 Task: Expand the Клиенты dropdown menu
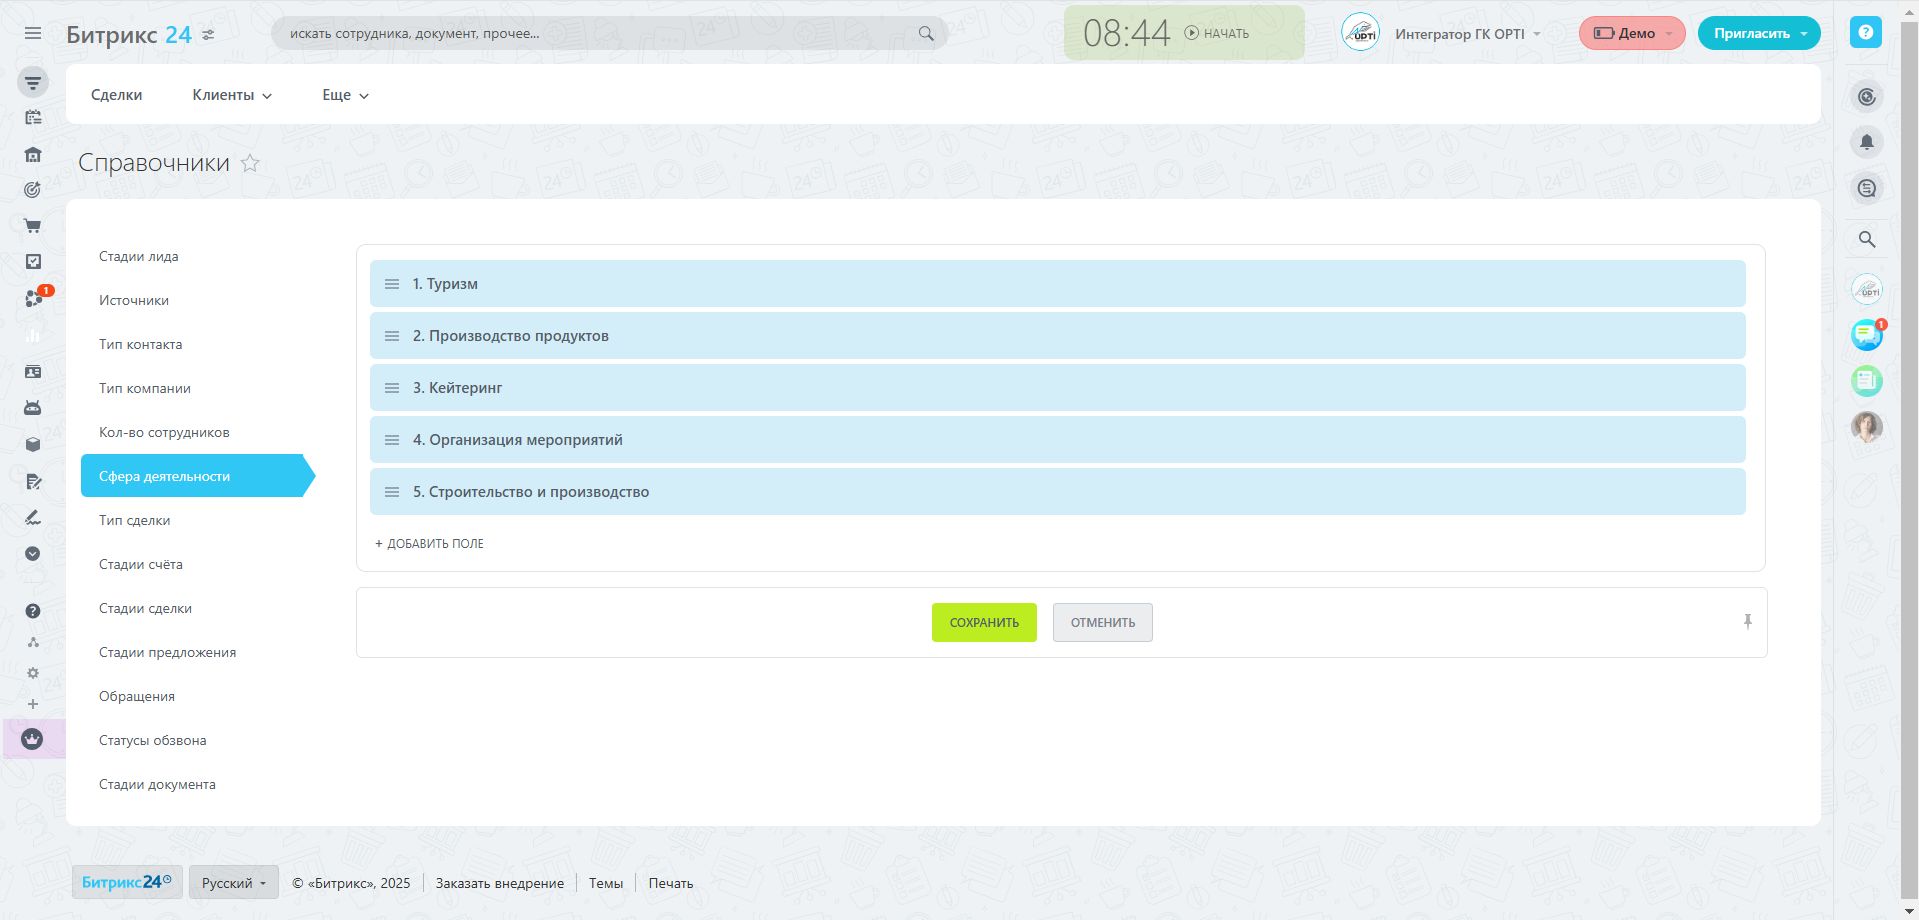232,95
